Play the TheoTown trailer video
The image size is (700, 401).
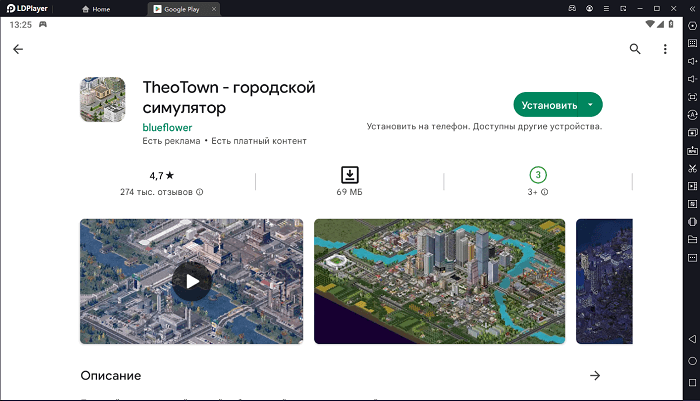point(192,281)
